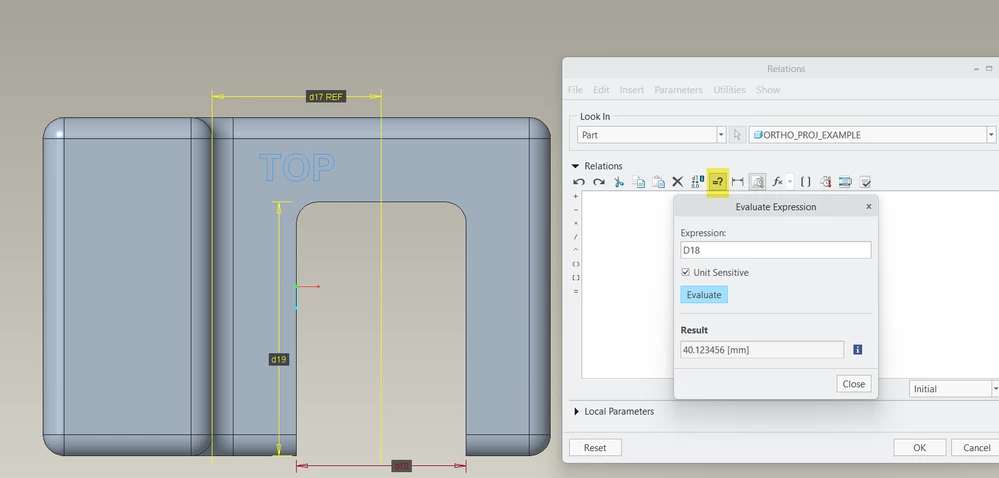Screen dimensions: 999x478
Task: Select the d18 dimension label
Action: coord(401,467)
